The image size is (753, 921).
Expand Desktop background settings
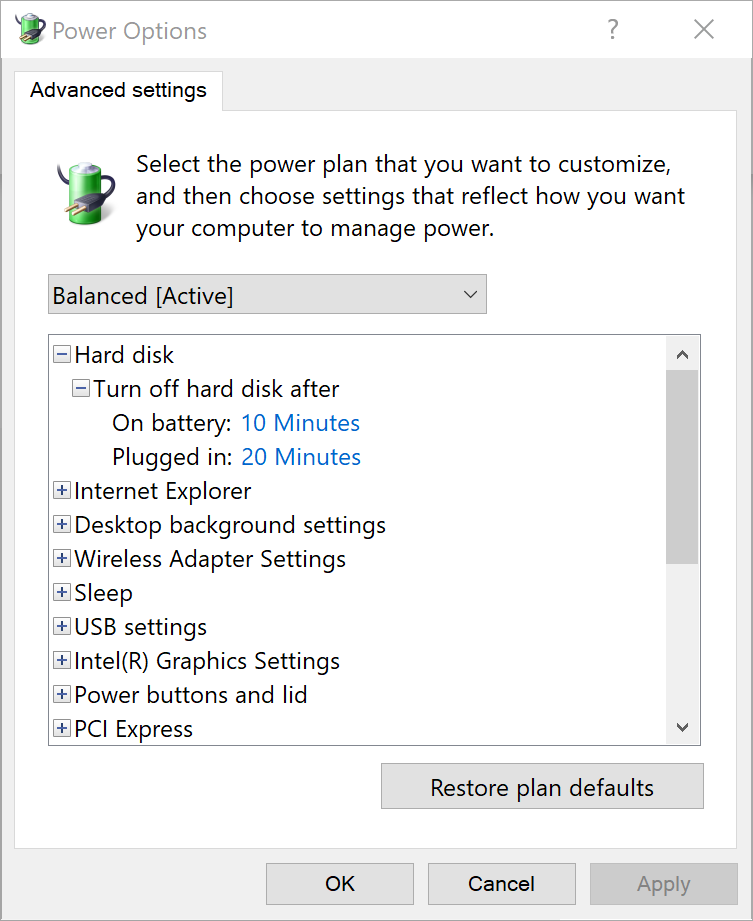[x=62, y=525]
